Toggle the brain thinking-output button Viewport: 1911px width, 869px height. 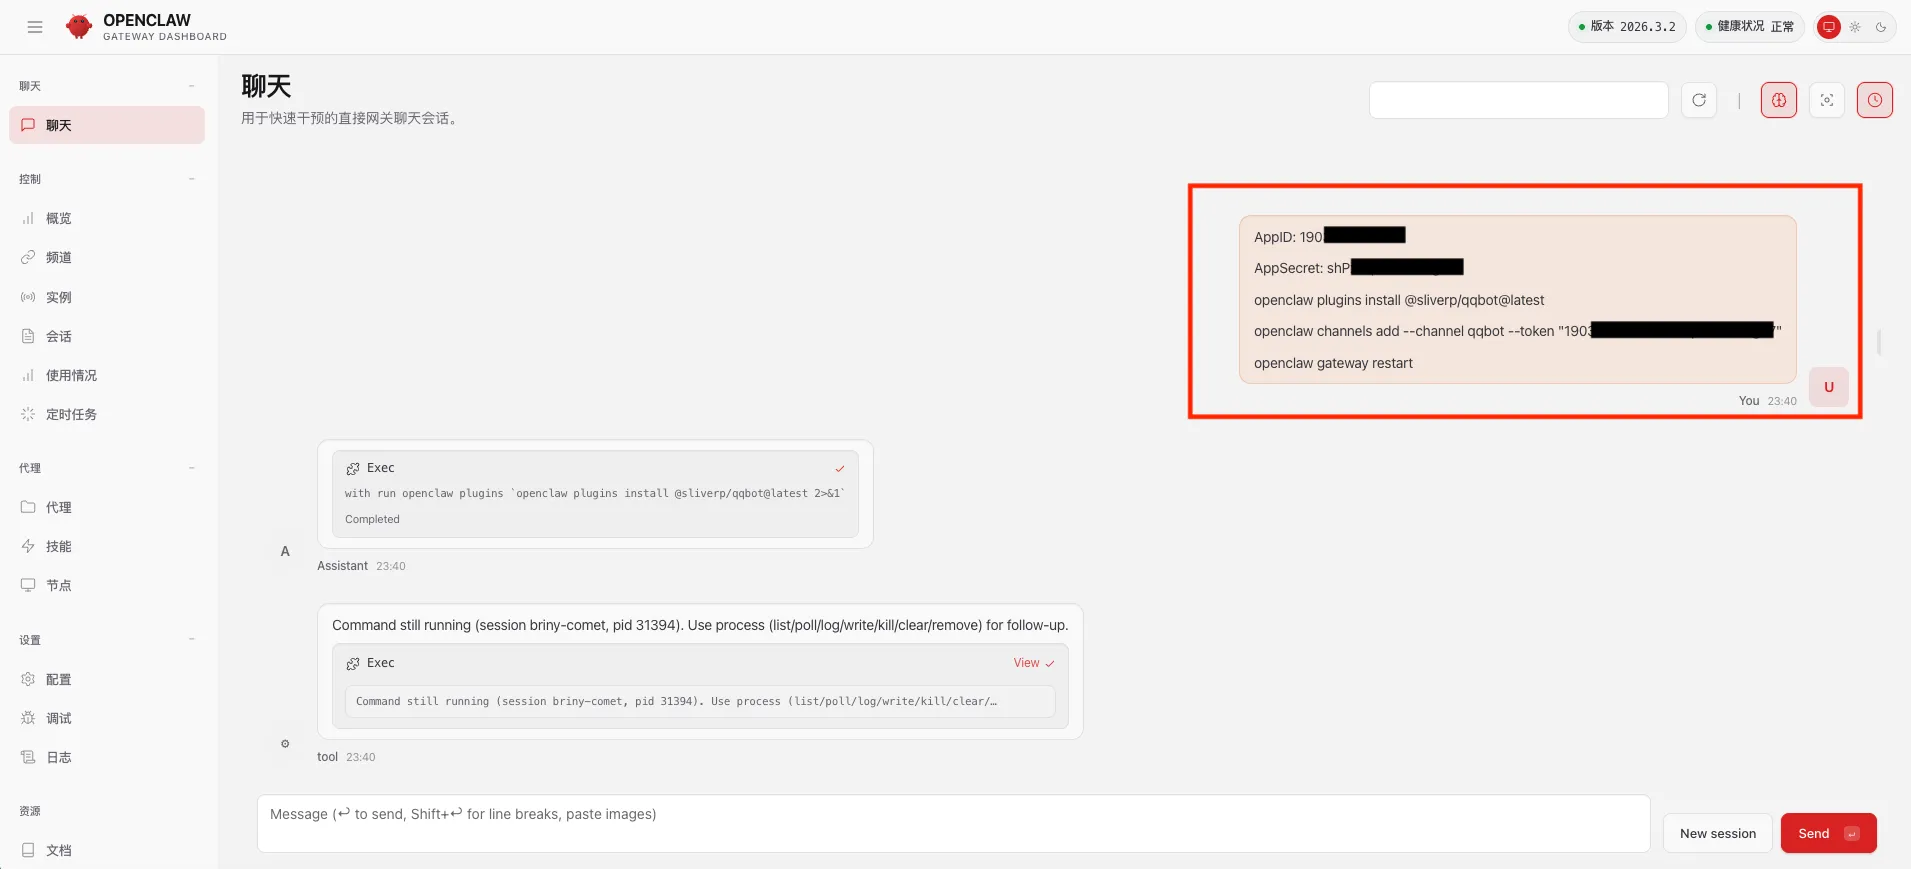[1779, 100]
